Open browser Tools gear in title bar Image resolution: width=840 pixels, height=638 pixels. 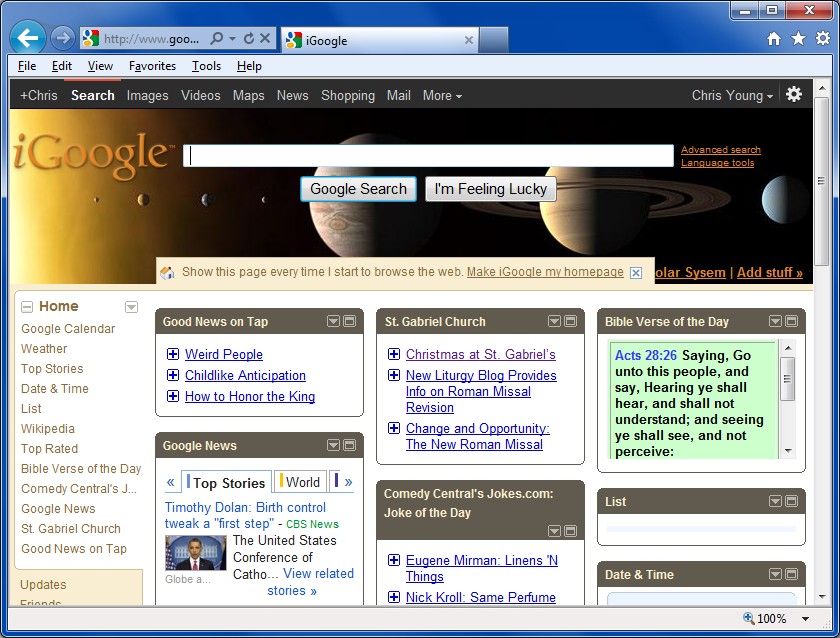[x=823, y=39]
